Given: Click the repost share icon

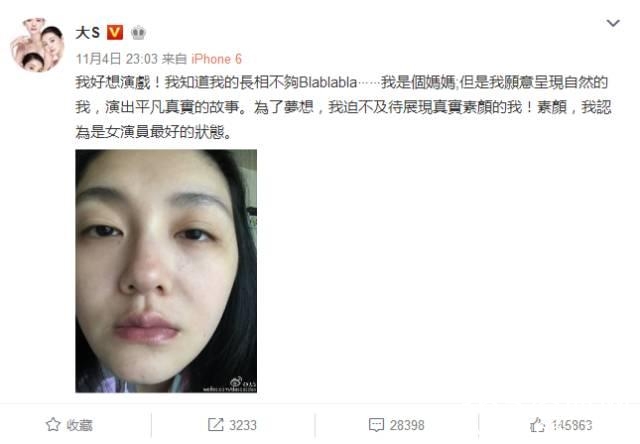Looking at the screenshot, I should tap(216, 425).
